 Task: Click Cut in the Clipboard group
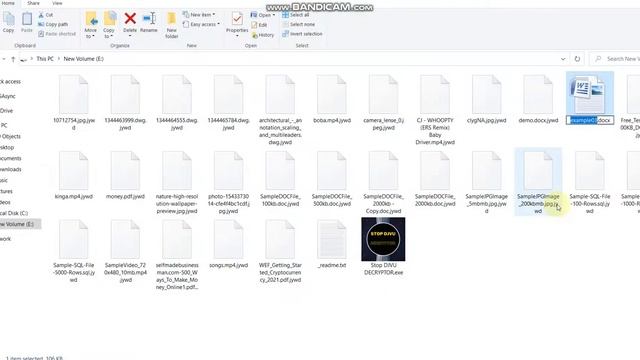[x=46, y=15]
